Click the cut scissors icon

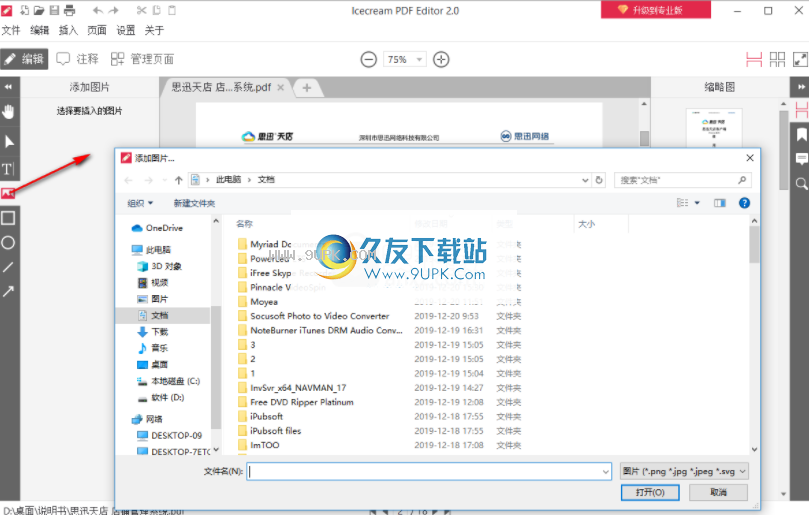[x=141, y=10]
